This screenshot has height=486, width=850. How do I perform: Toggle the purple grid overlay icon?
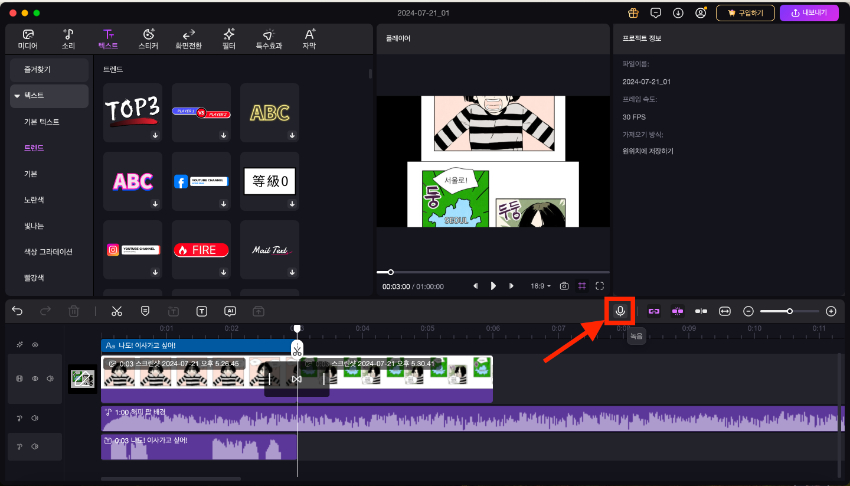coord(582,286)
